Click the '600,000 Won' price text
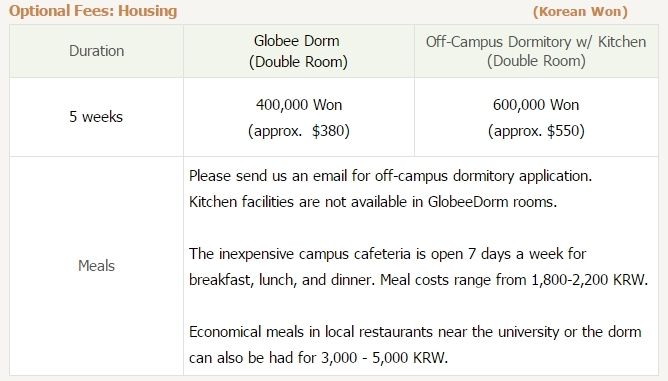668x381 pixels. coord(536,105)
